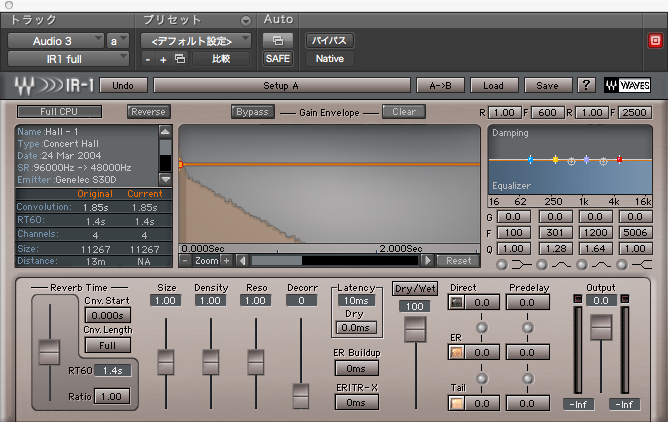Toggle the high shelf EQ band button

pos(622,265)
